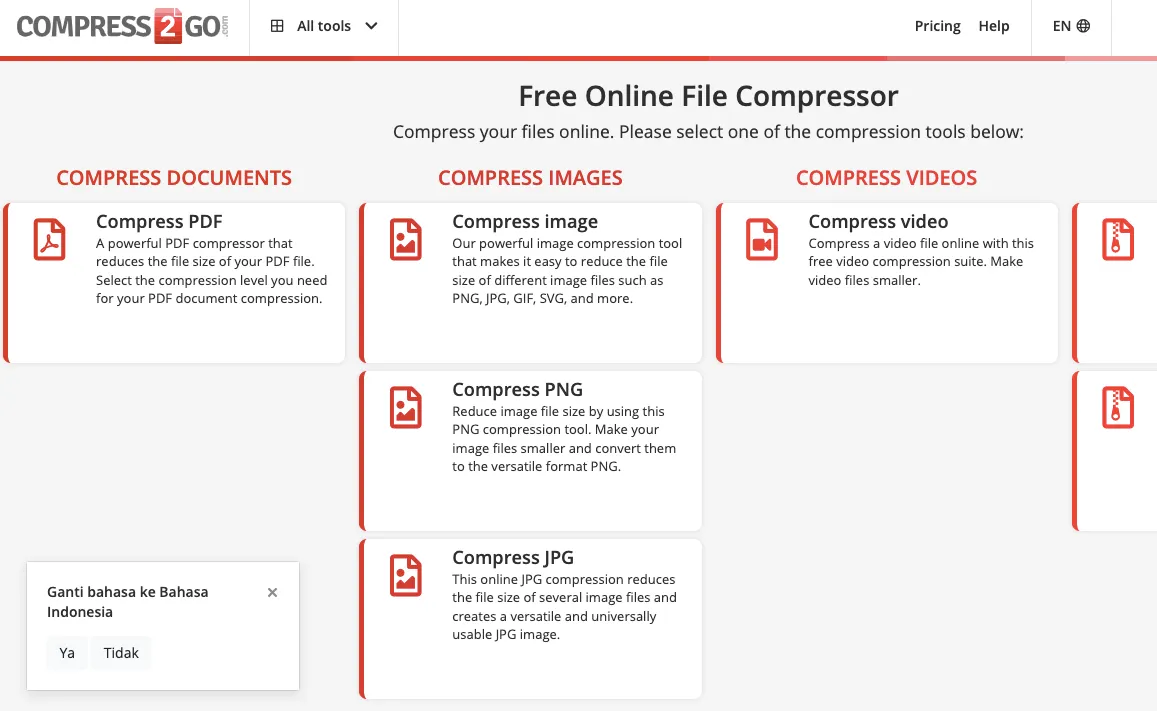Open the Help menu item
Image resolution: width=1157 pixels, height=711 pixels.
[x=993, y=26]
